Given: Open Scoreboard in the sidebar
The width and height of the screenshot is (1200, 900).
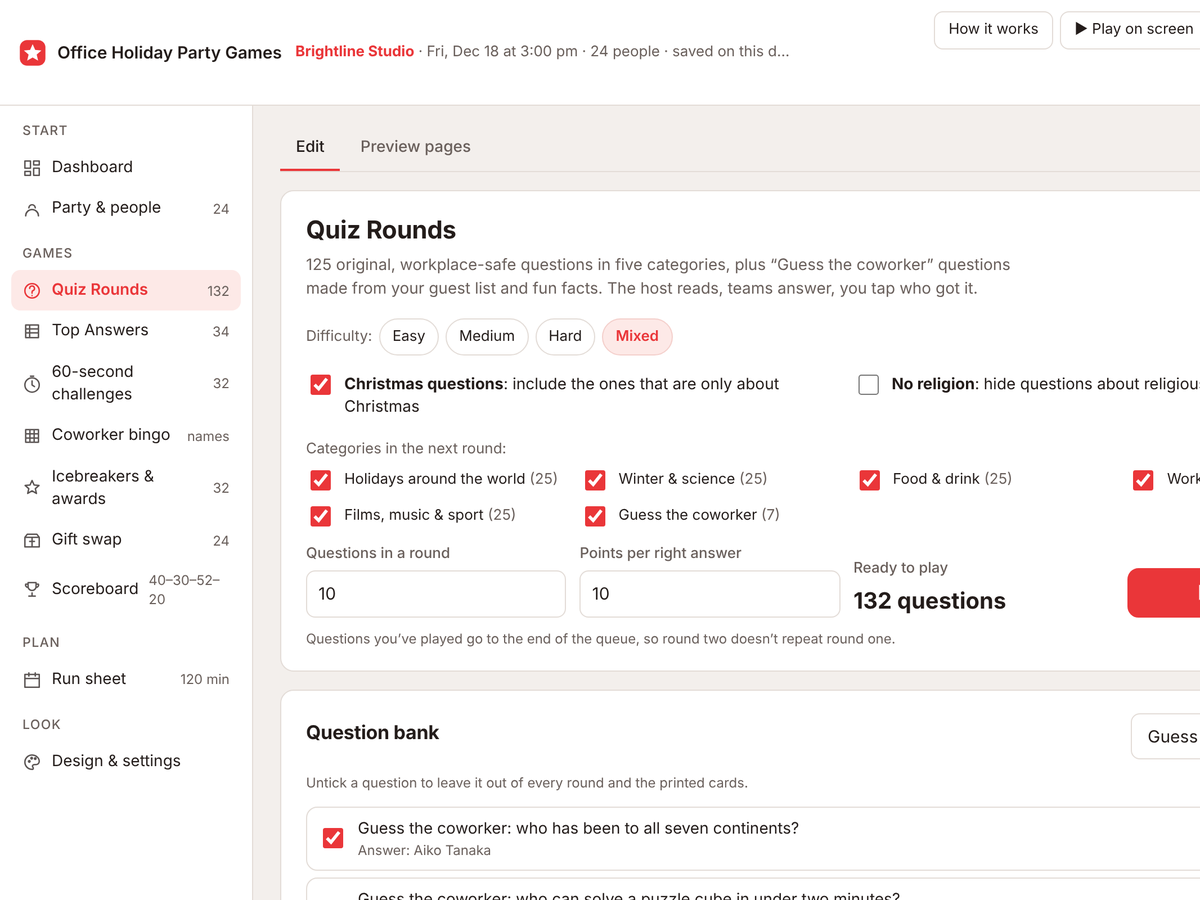Looking at the screenshot, I should [x=126, y=589].
